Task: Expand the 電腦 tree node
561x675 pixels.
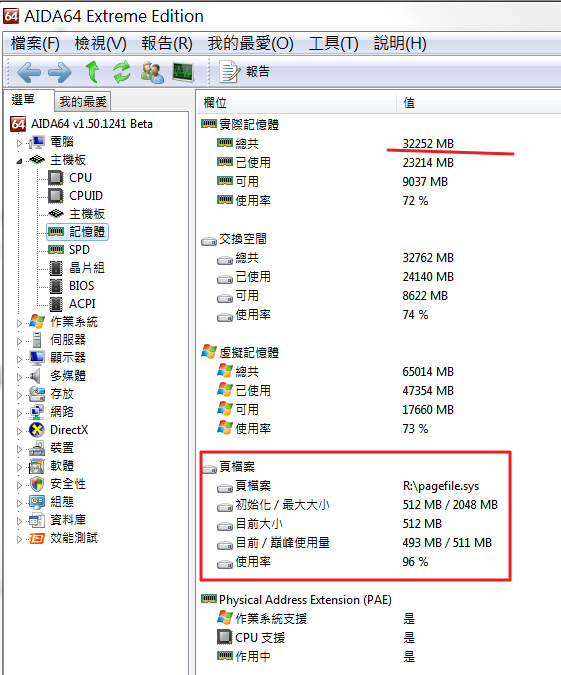Action: click(19, 143)
